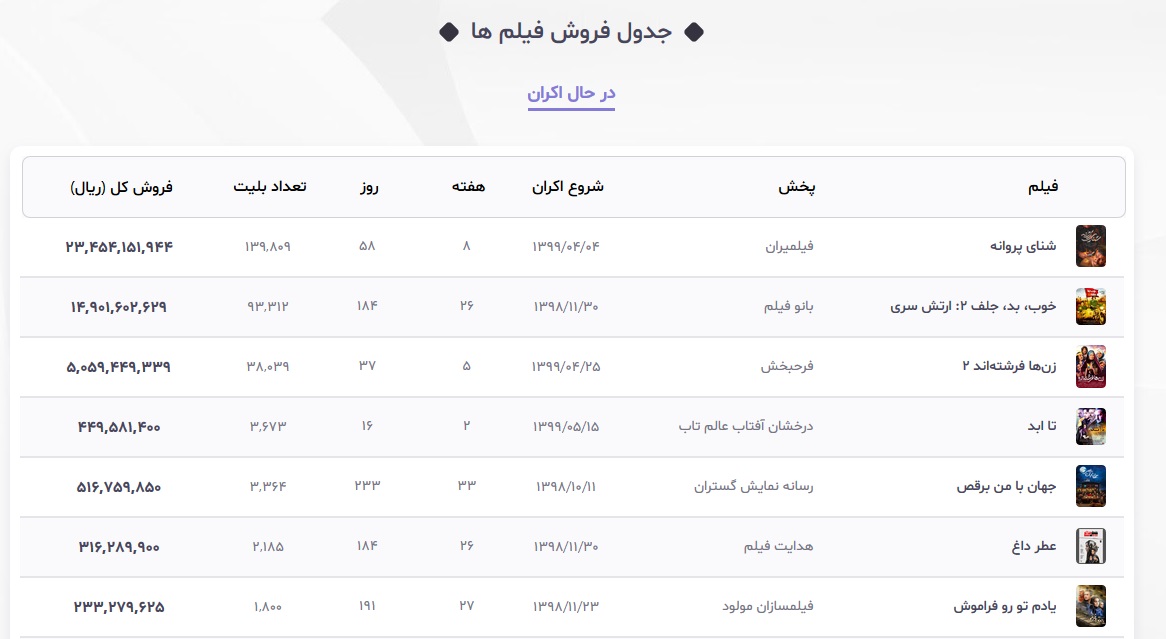1166x639 pixels.
Task: Click the release date ۱۳۹۹/۰۴/۰۴
Action: pyautogui.click(x=566, y=246)
